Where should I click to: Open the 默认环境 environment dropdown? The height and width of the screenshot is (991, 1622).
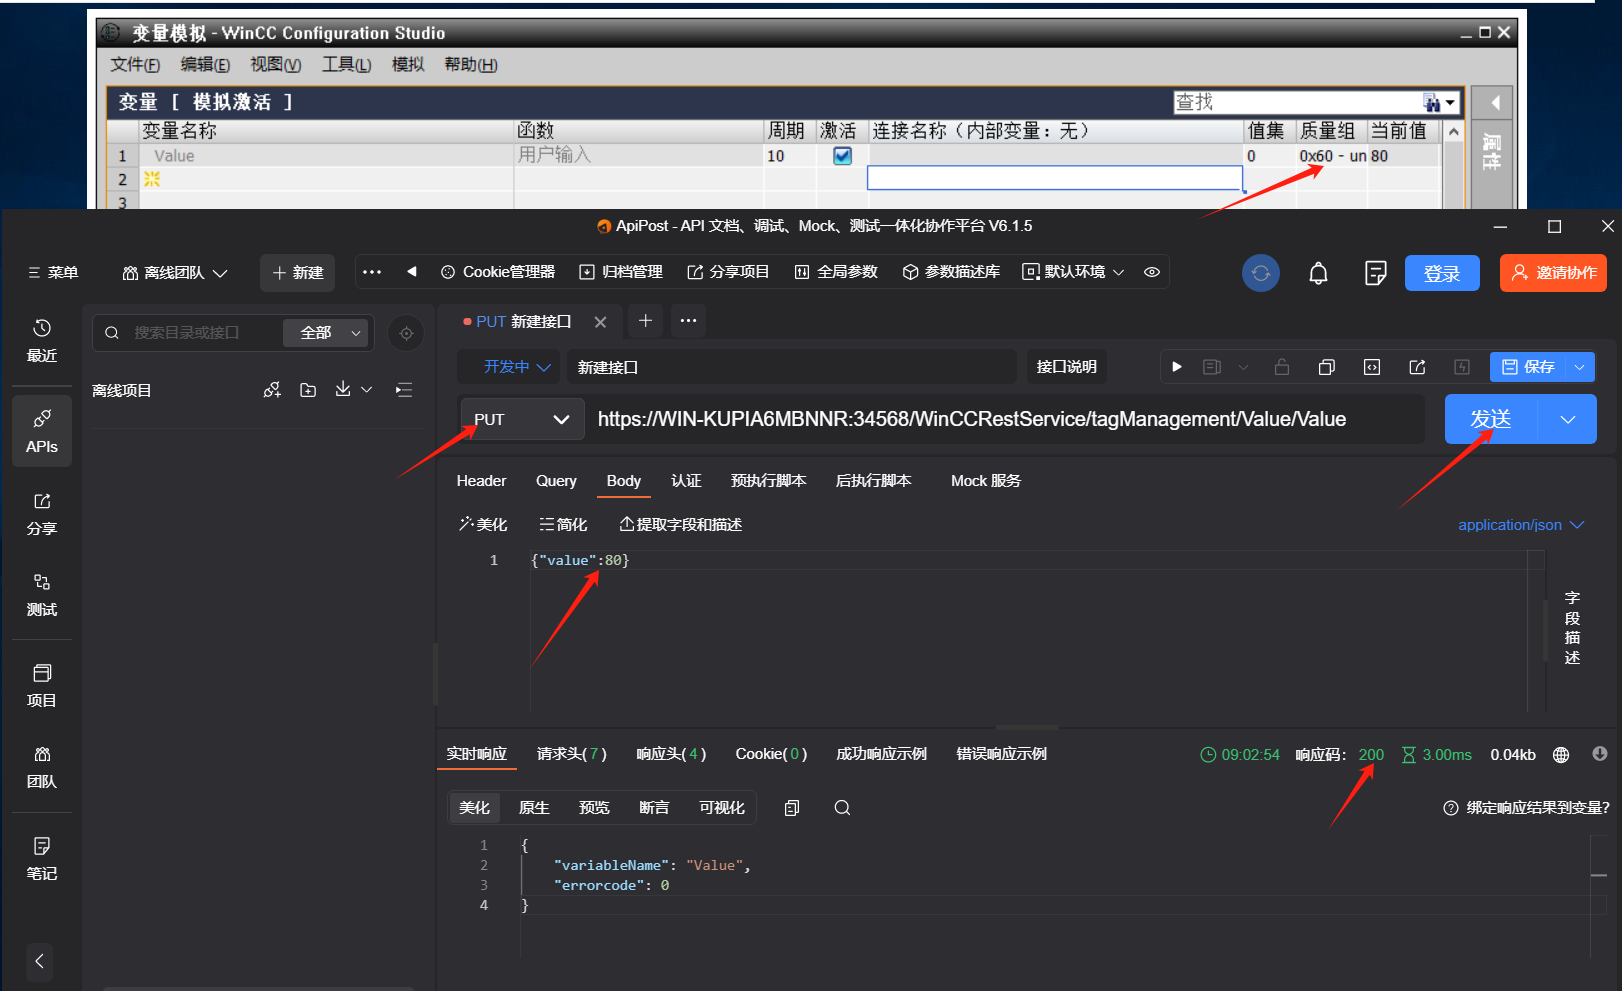[x=1073, y=272]
